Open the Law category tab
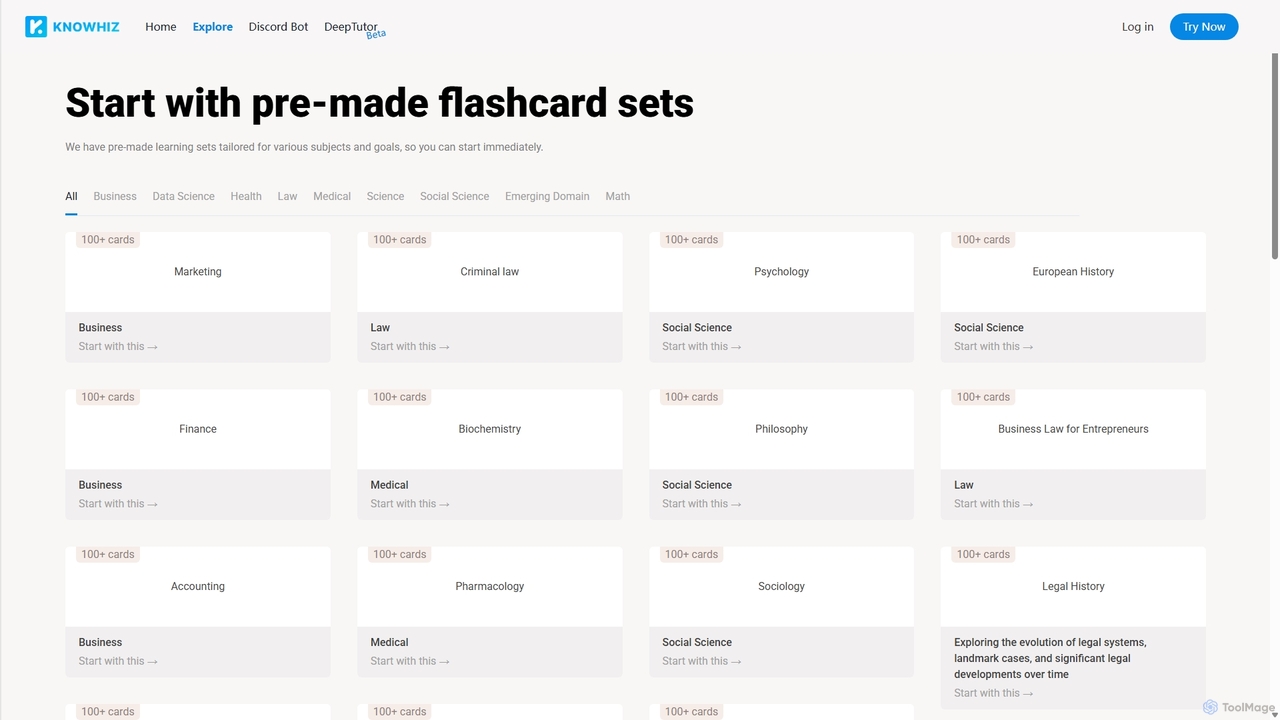 coord(287,196)
